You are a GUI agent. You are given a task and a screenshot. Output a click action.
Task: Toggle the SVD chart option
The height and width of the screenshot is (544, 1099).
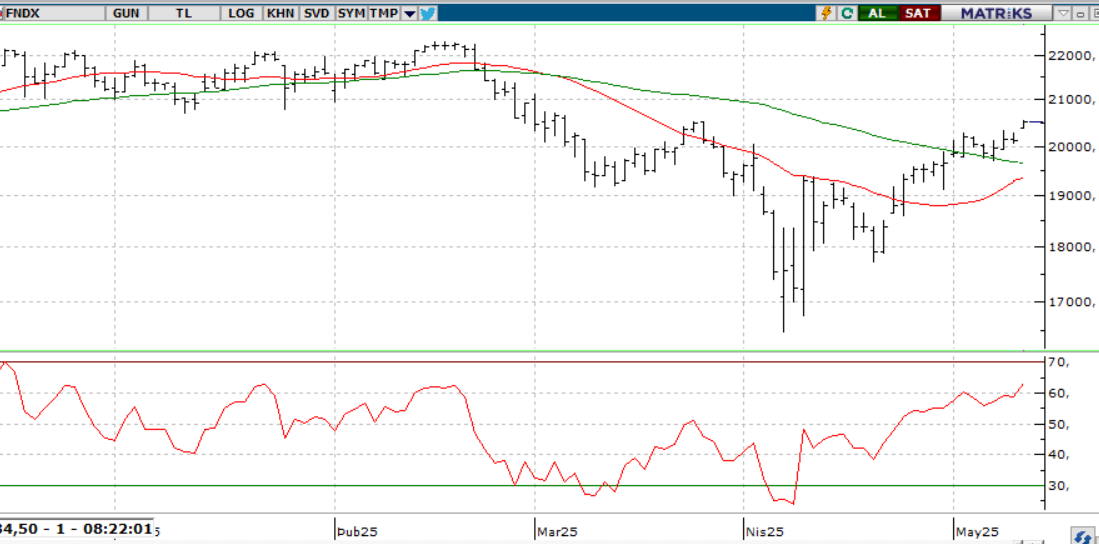click(317, 13)
